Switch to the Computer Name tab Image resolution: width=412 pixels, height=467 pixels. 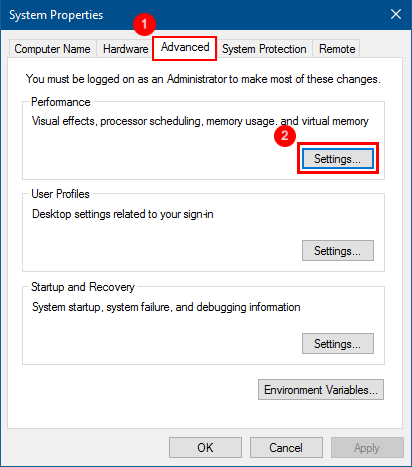(x=52, y=49)
